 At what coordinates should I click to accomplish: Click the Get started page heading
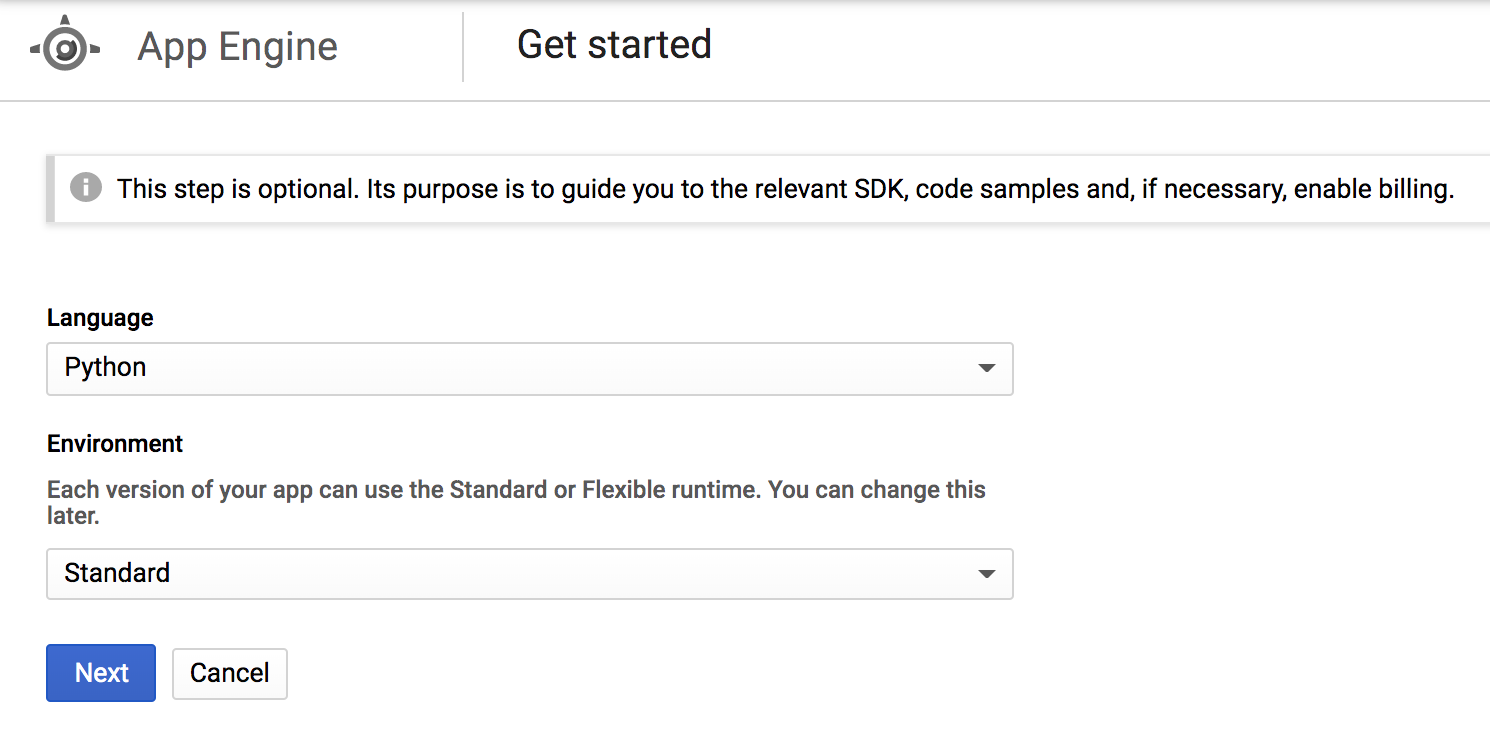[x=614, y=45]
